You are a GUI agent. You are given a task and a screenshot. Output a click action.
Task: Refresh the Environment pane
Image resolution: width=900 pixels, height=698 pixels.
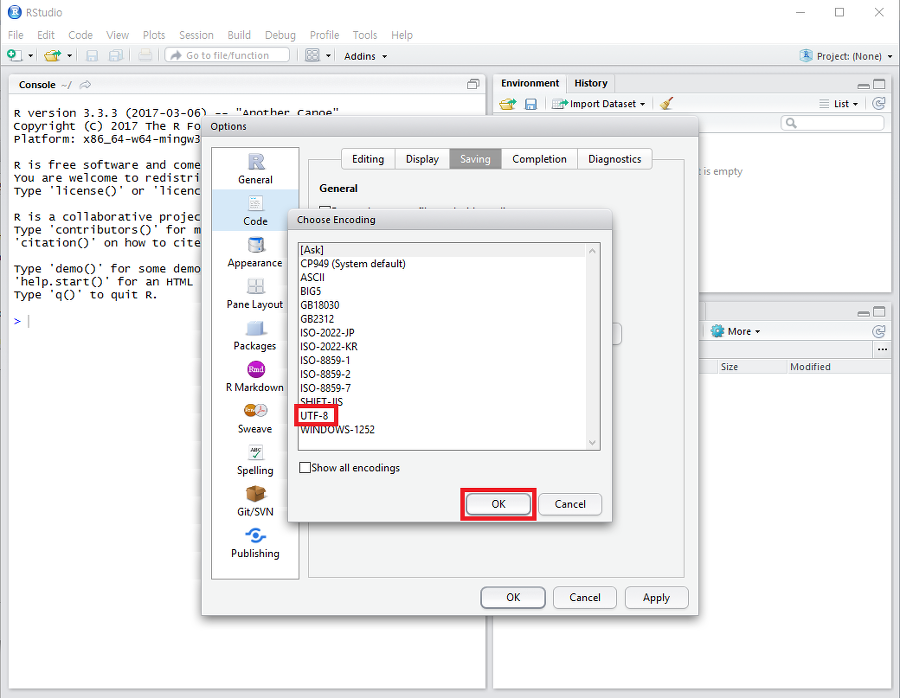(x=878, y=103)
